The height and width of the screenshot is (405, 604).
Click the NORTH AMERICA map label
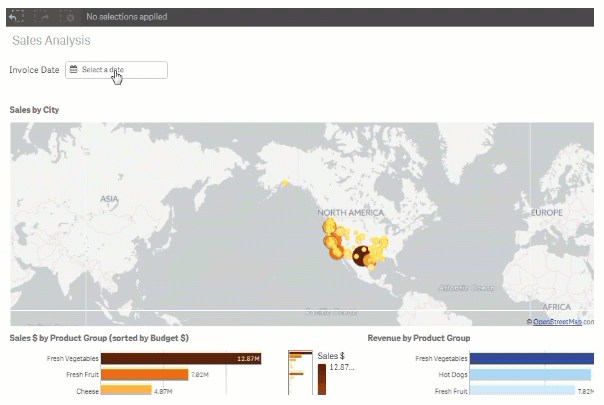pyautogui.click(x=351, y=212)
